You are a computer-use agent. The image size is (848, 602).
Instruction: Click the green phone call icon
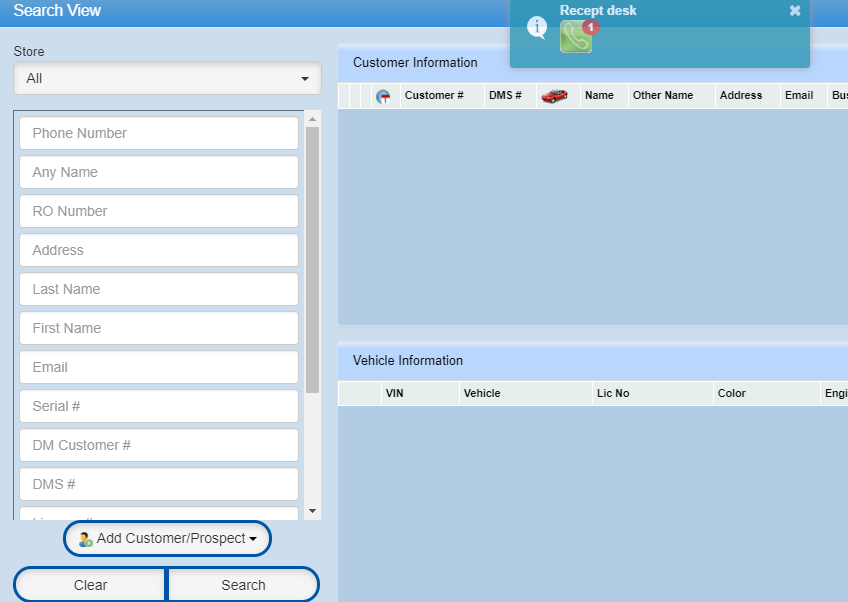click(574, 38)
